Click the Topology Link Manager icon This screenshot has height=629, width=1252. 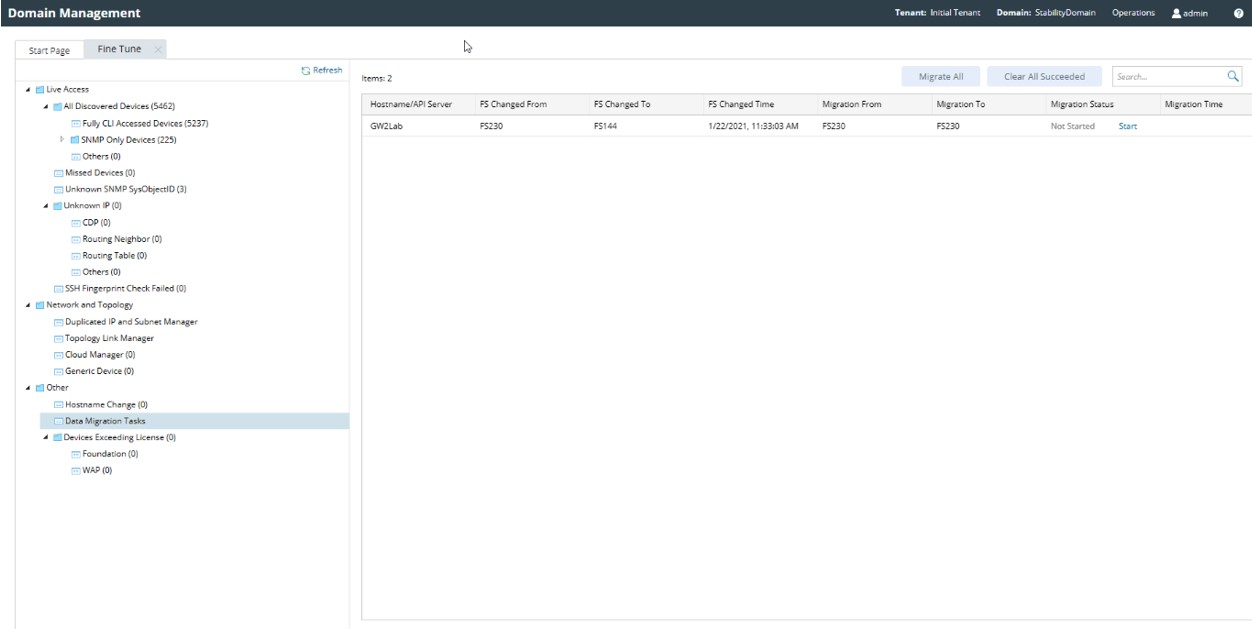coord(58,338)
